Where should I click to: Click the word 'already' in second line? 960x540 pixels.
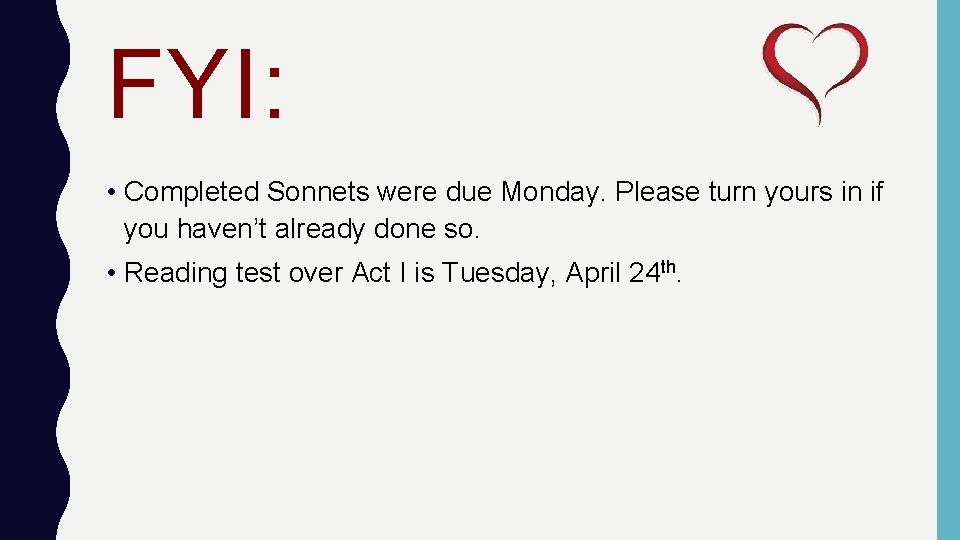320,230
